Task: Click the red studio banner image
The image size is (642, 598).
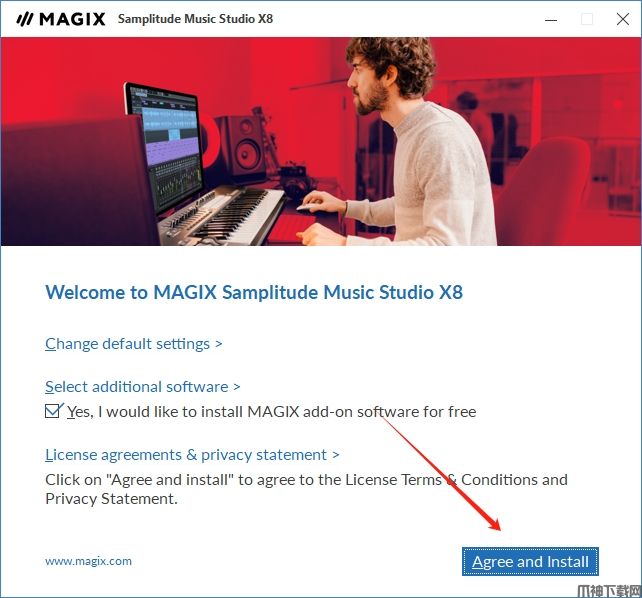Action: pos(321,142)
